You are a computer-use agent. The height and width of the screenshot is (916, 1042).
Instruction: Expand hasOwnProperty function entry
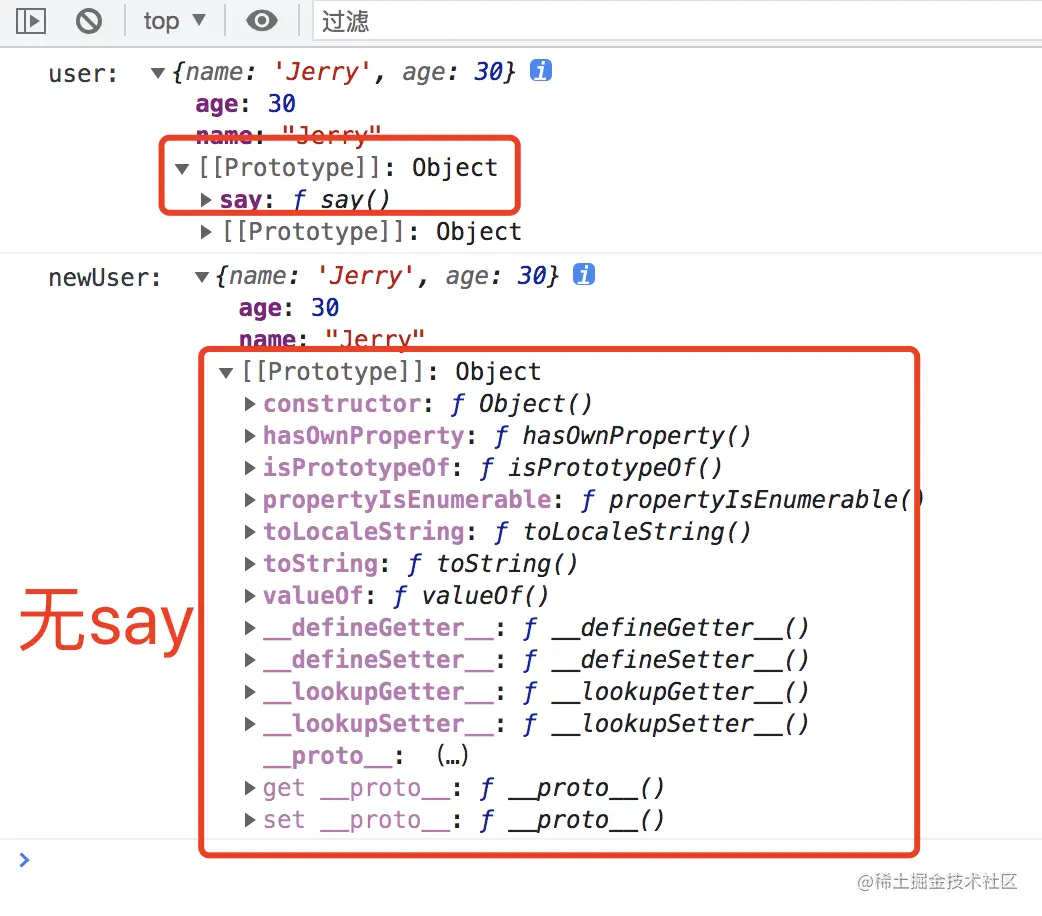tap(250, 435)
